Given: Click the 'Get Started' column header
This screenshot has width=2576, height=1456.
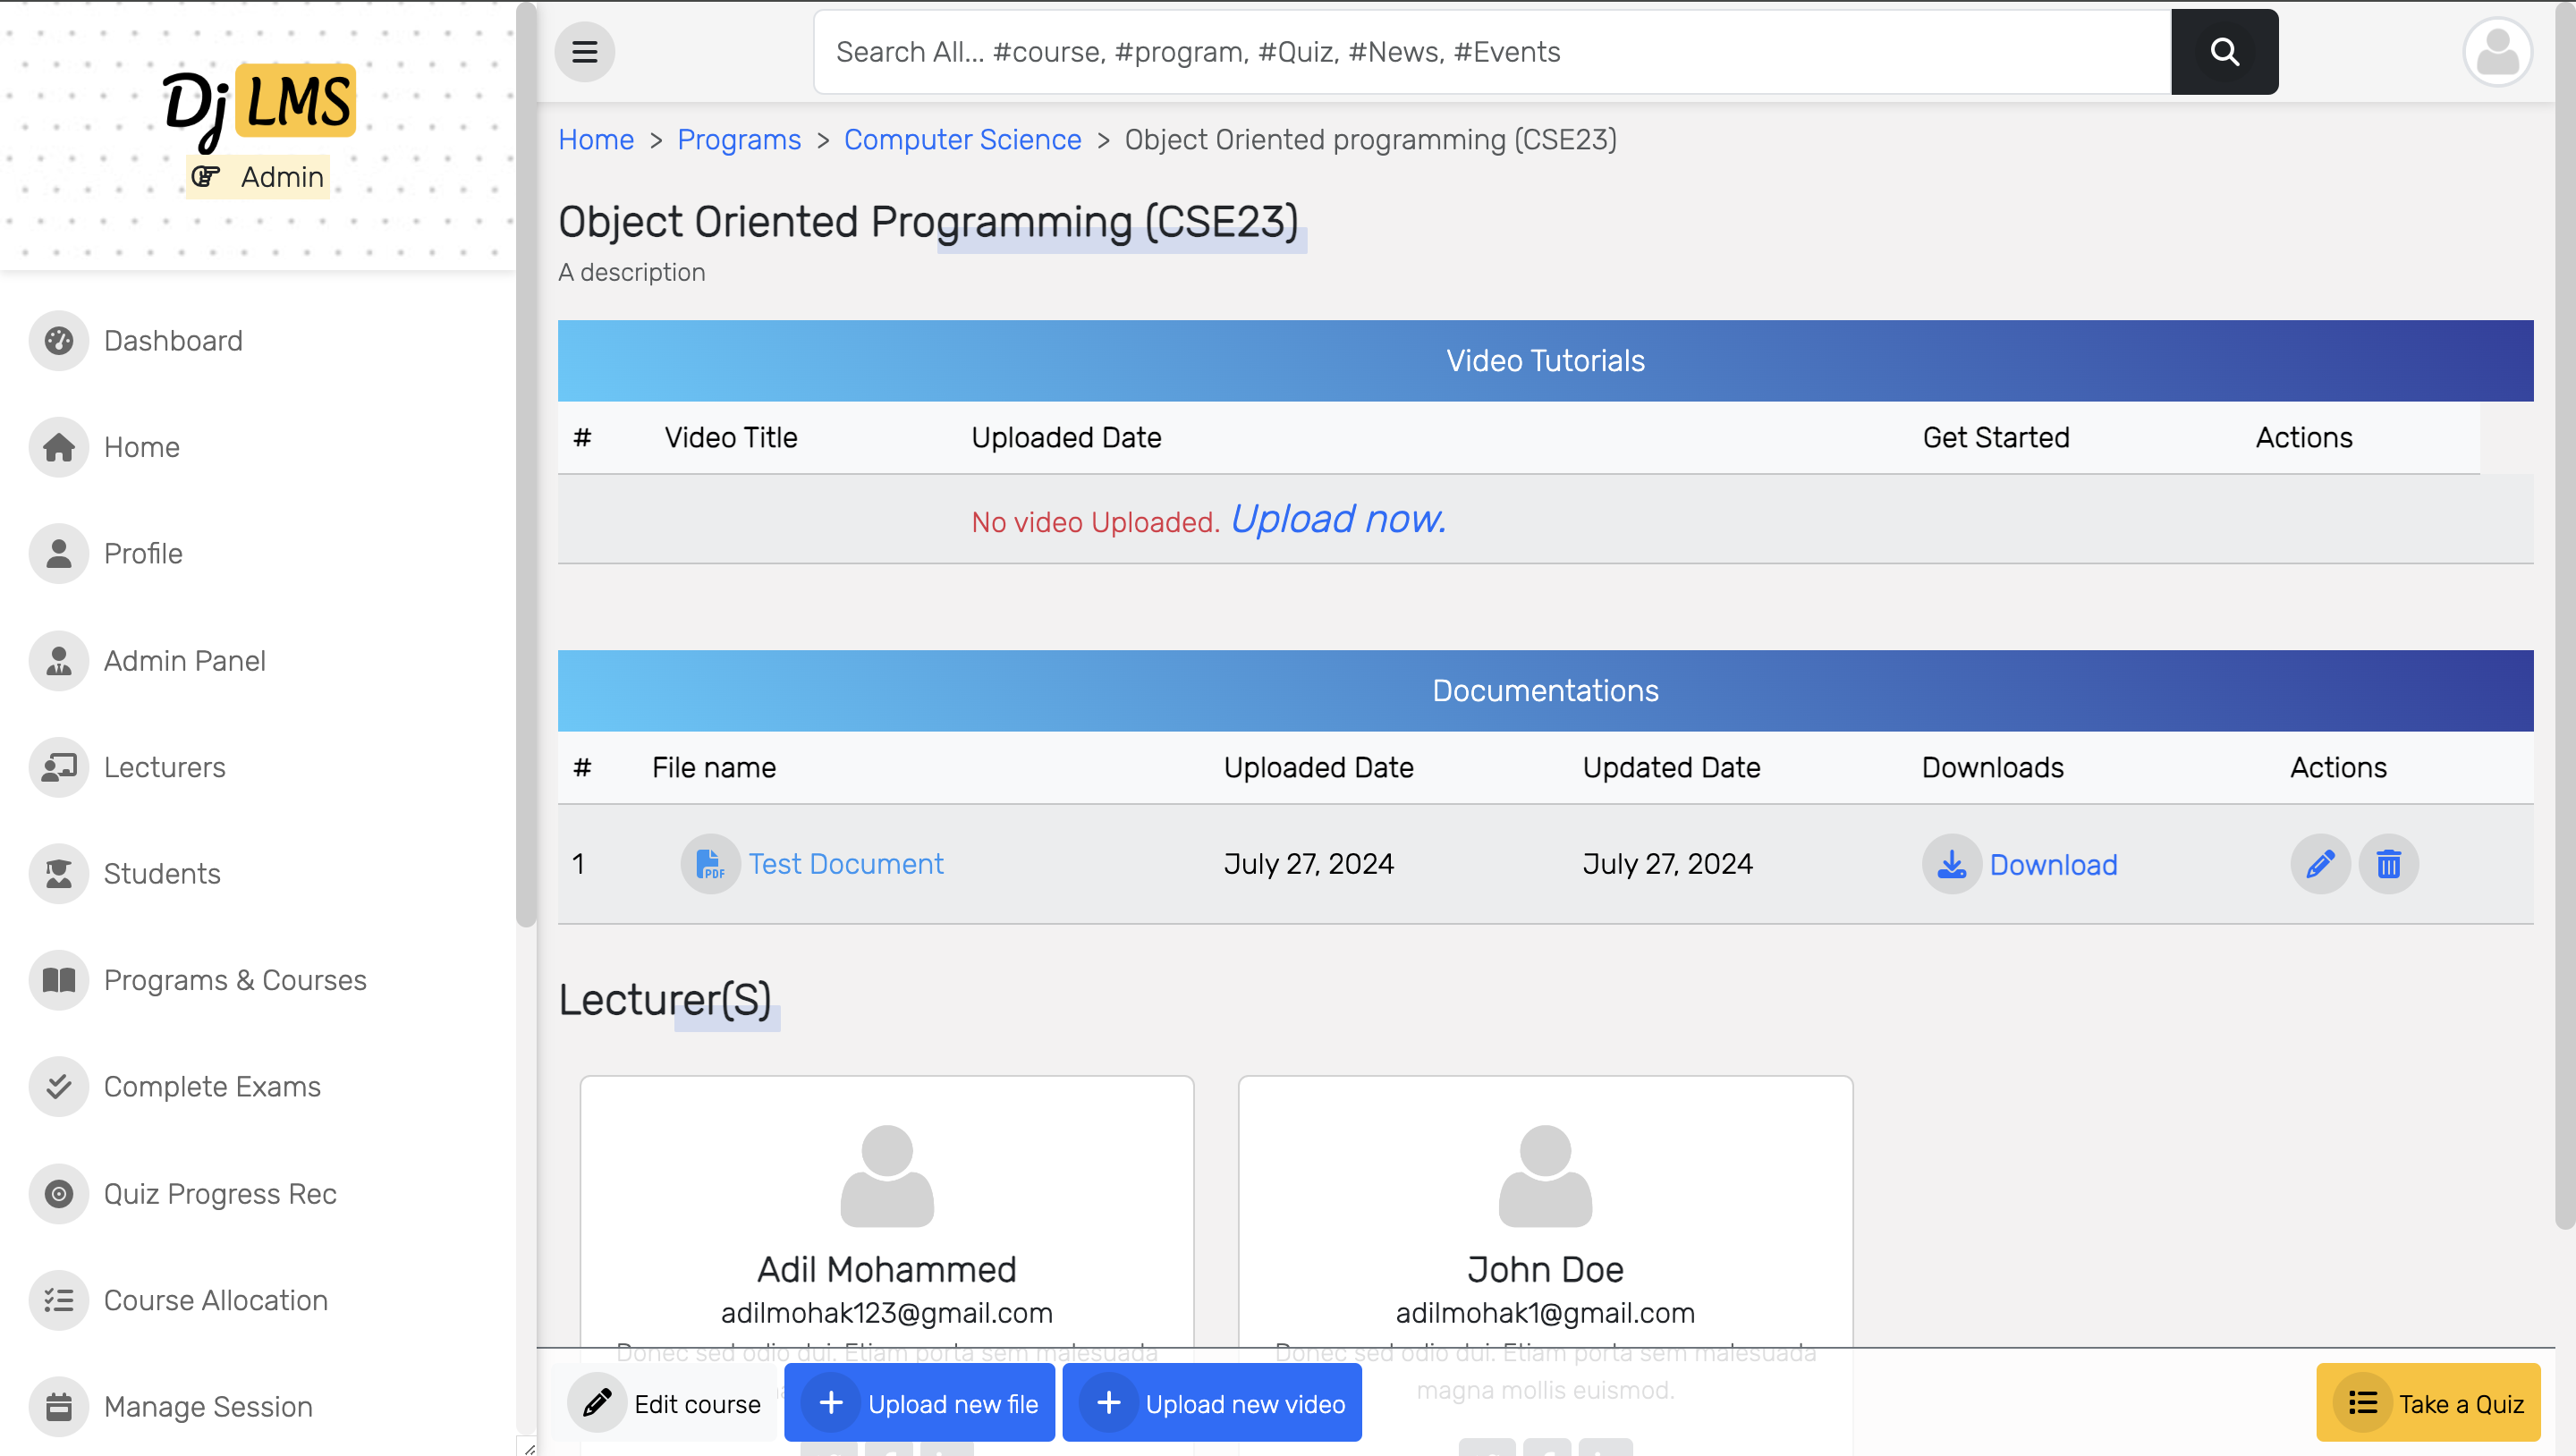Looking at the screenshot, I should (x=1996, y=438).
